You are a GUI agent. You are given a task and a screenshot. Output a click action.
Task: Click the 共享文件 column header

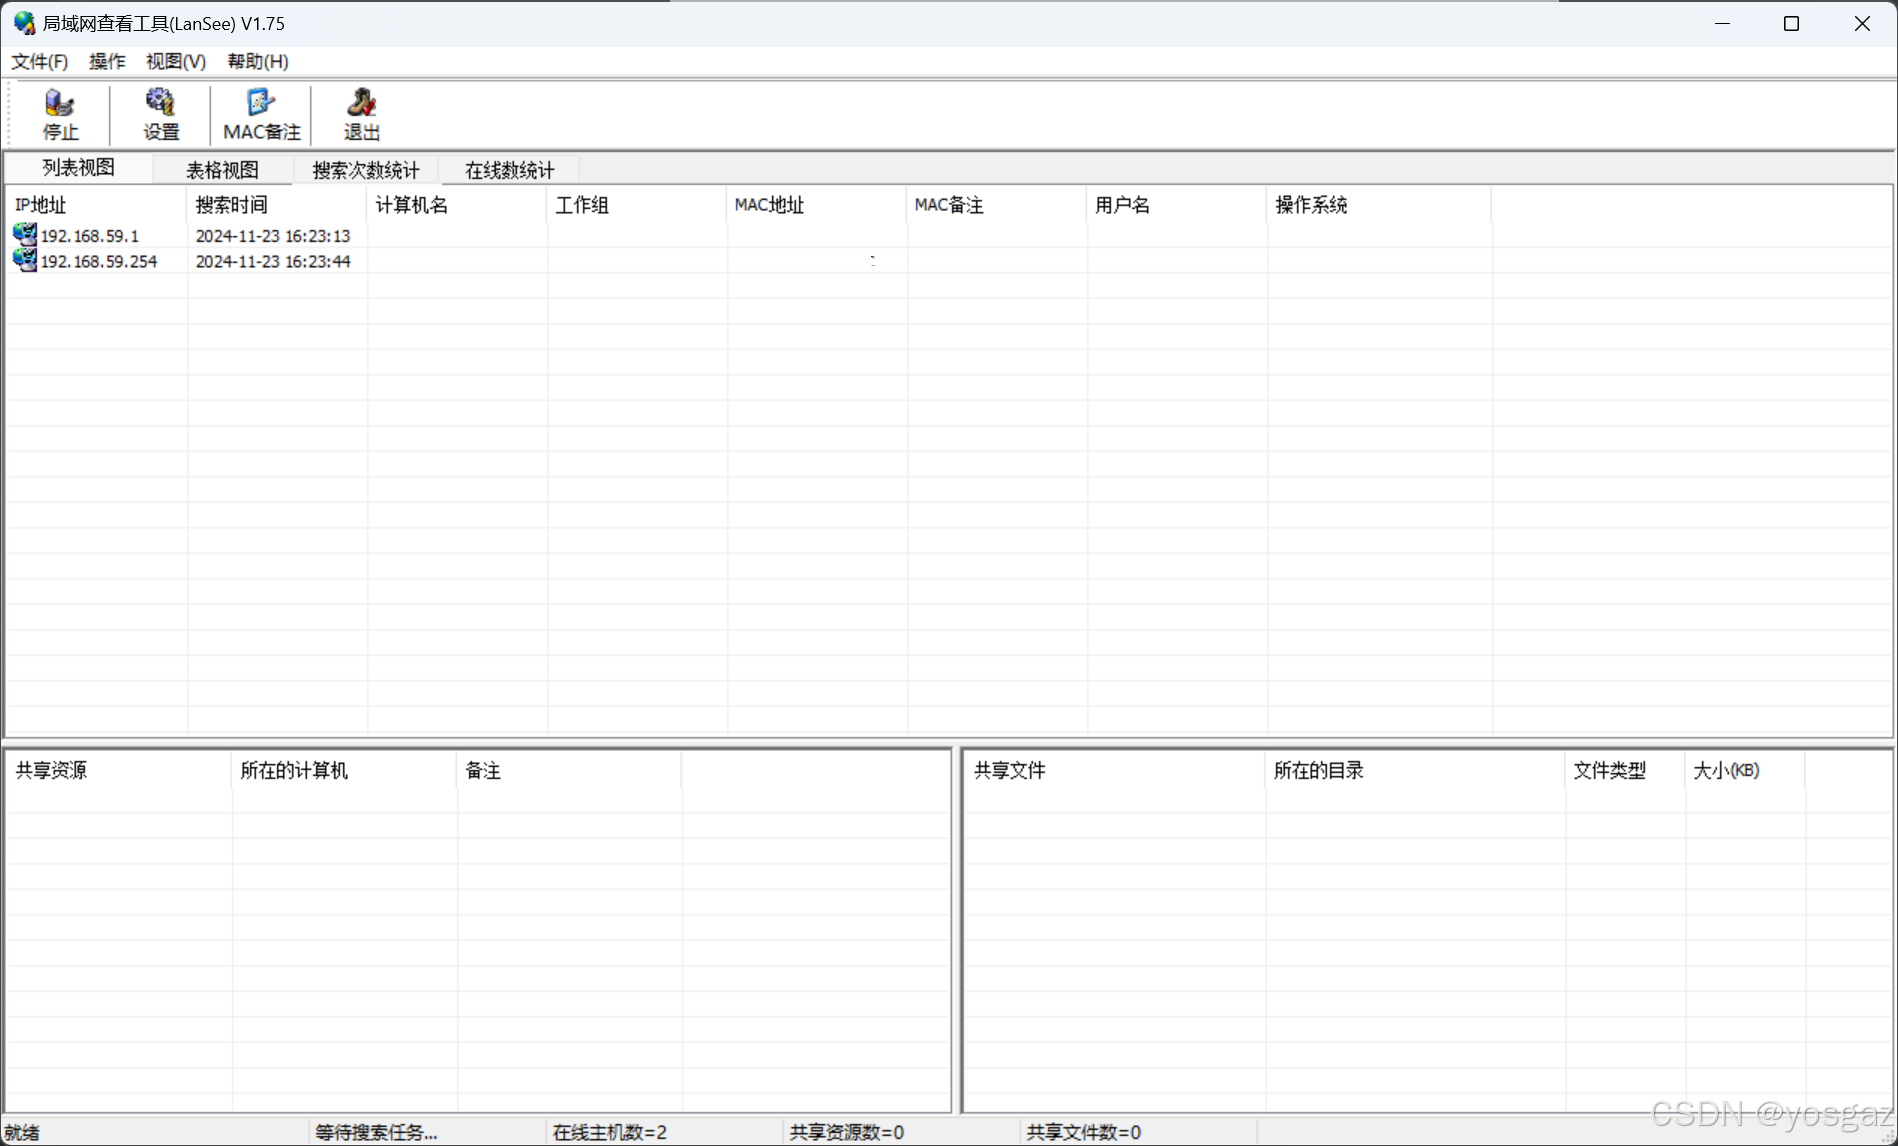pyautogui.click(x=1115, y=770)
